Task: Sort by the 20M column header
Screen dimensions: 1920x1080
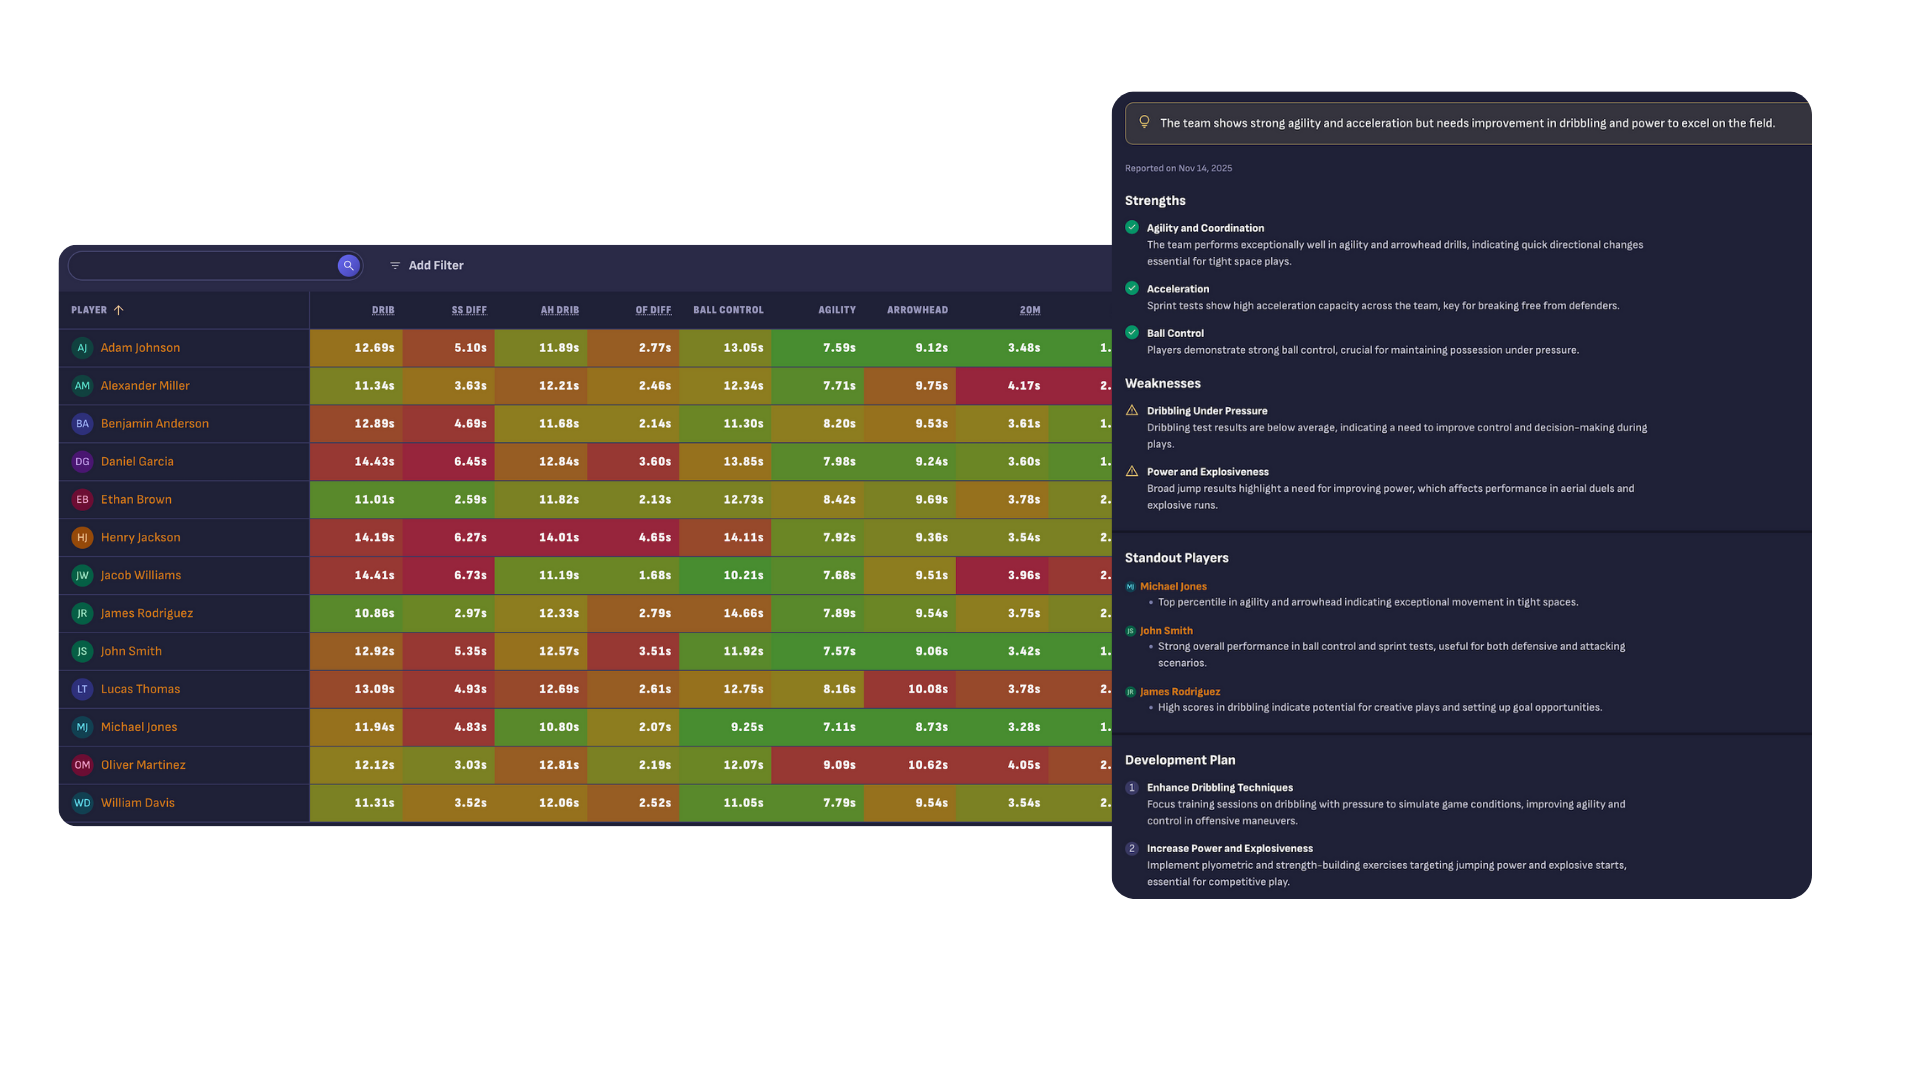Action: tap(1030, 310)
